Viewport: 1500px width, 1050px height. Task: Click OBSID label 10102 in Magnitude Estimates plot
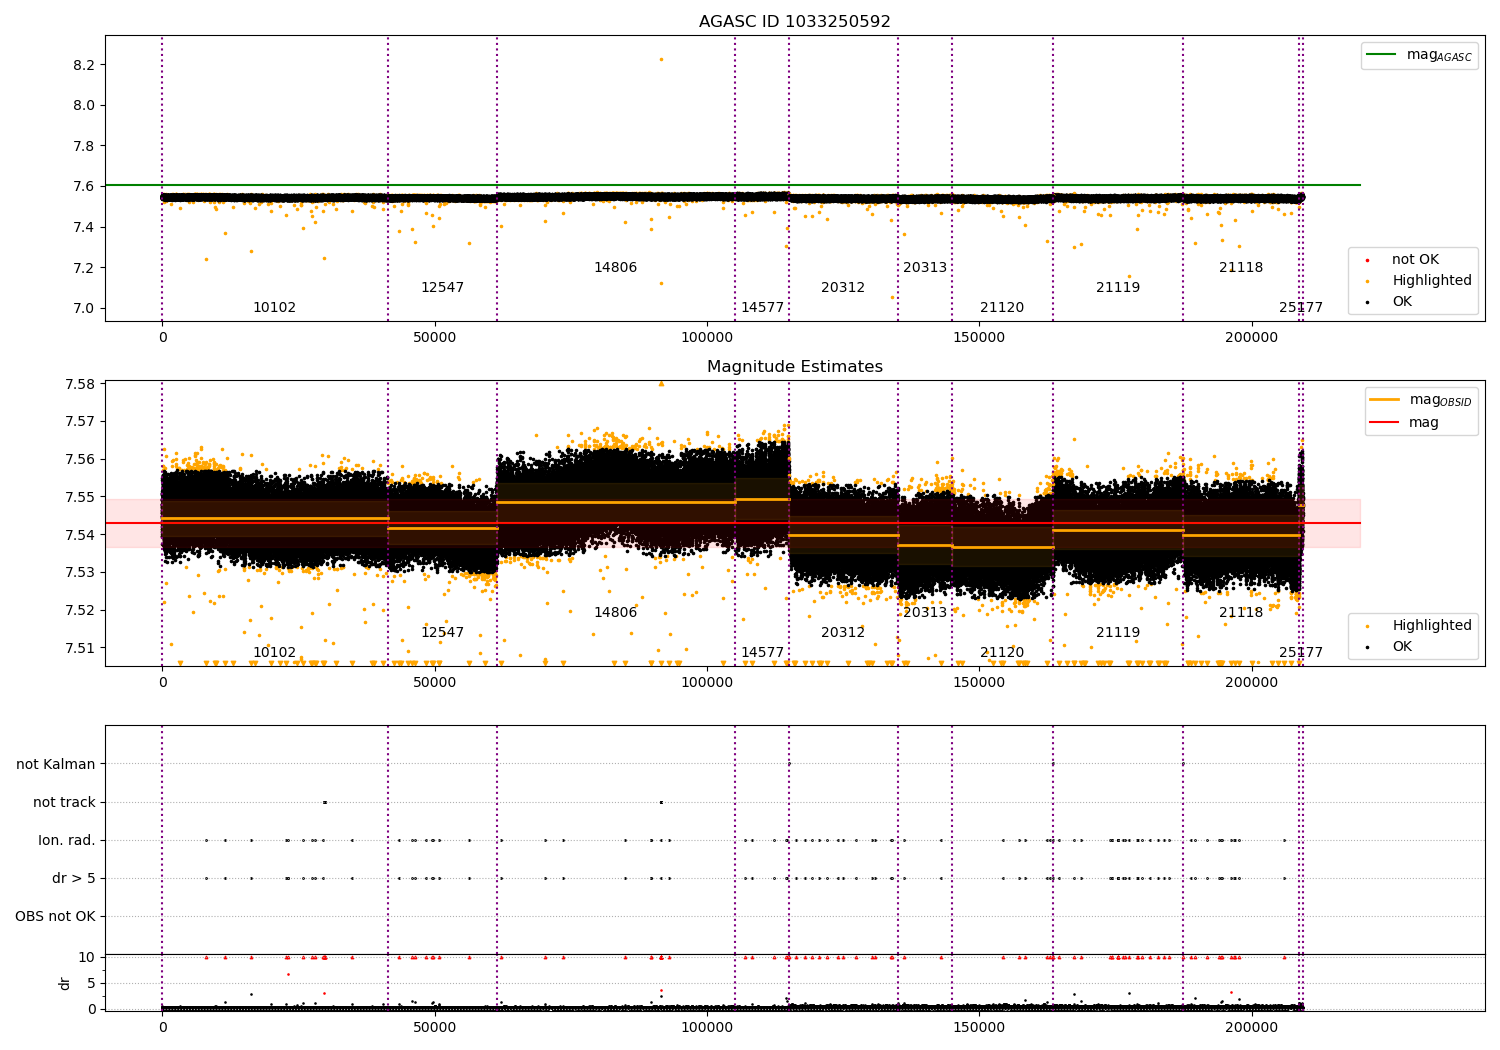[274, 653]
